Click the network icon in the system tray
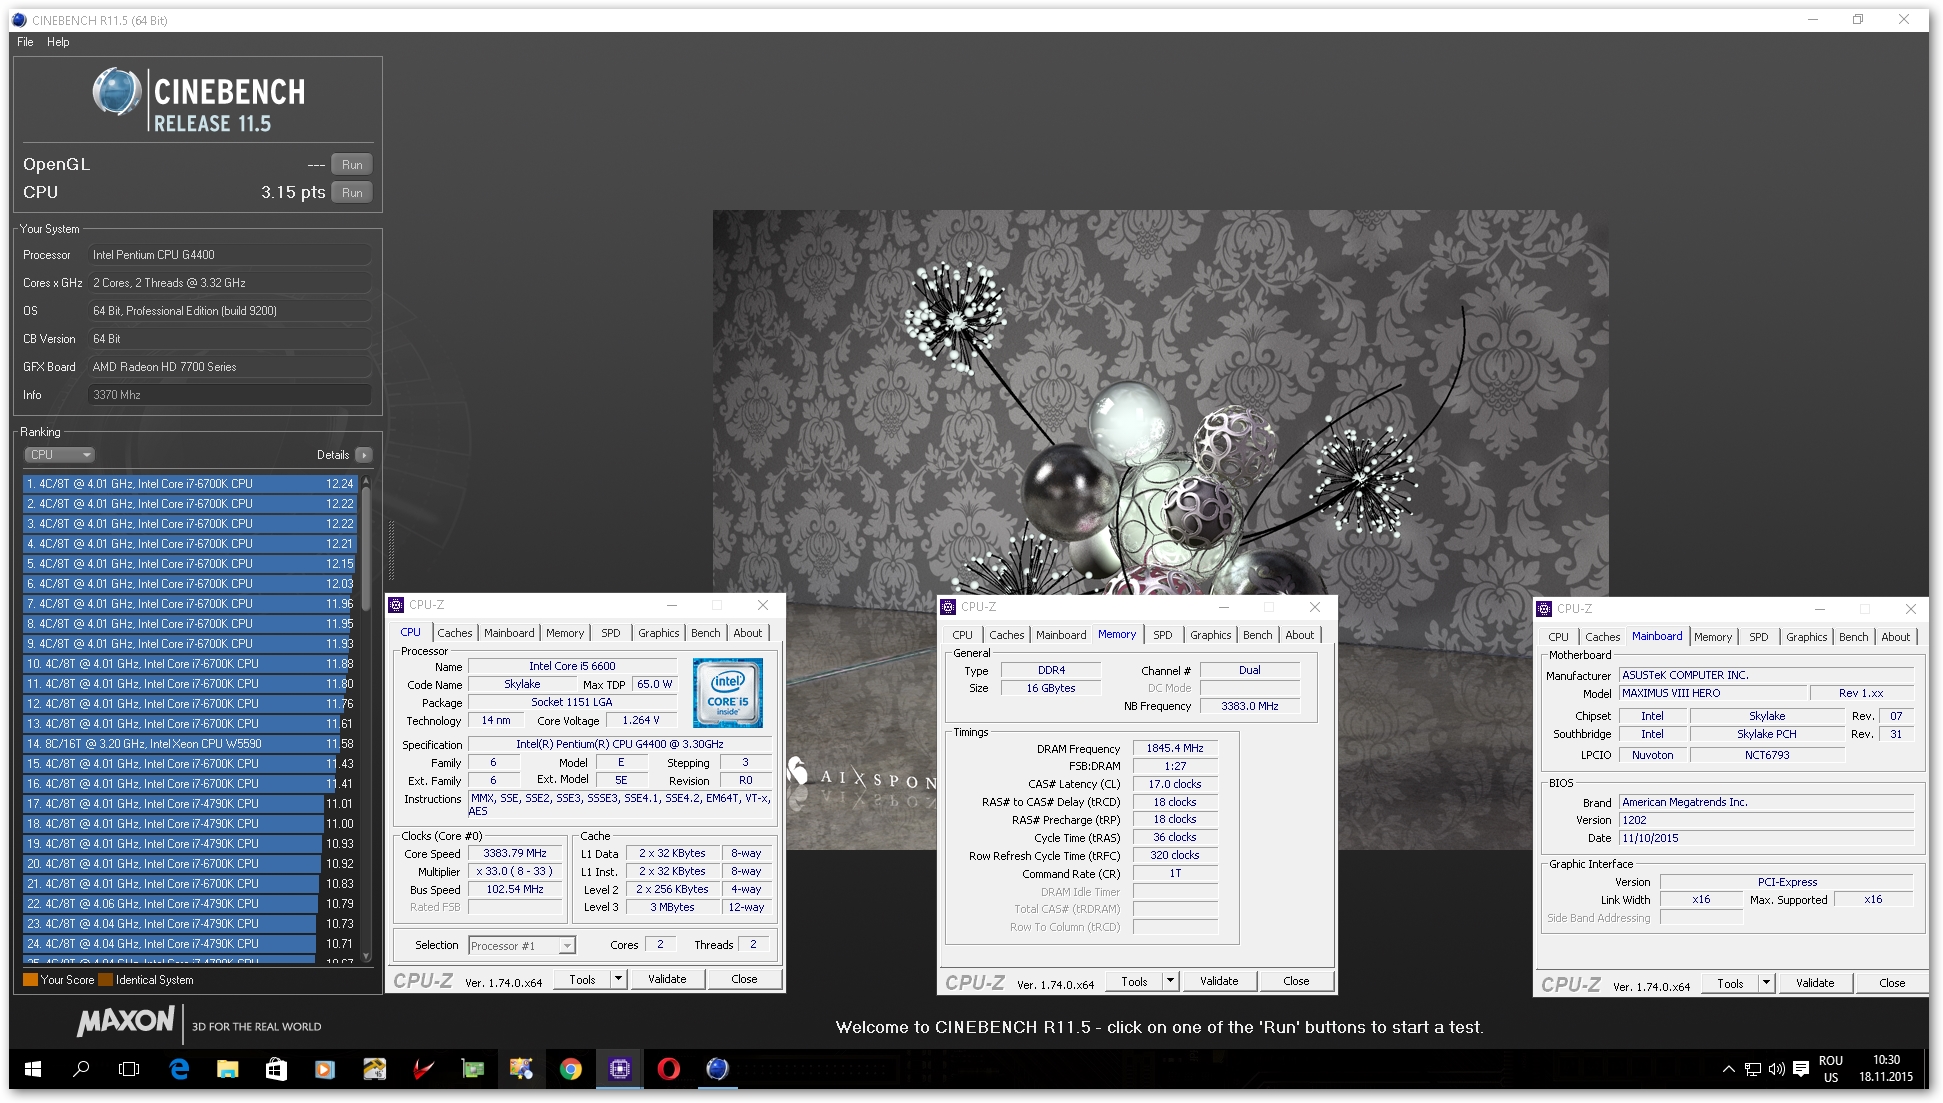Viewport: 1943px width, 1103px height. coord(1752,1069)
